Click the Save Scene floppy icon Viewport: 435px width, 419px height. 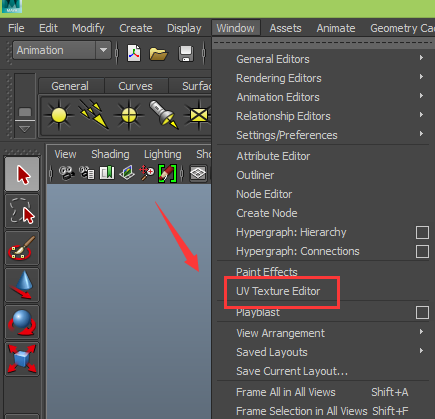tap(186, 53)
